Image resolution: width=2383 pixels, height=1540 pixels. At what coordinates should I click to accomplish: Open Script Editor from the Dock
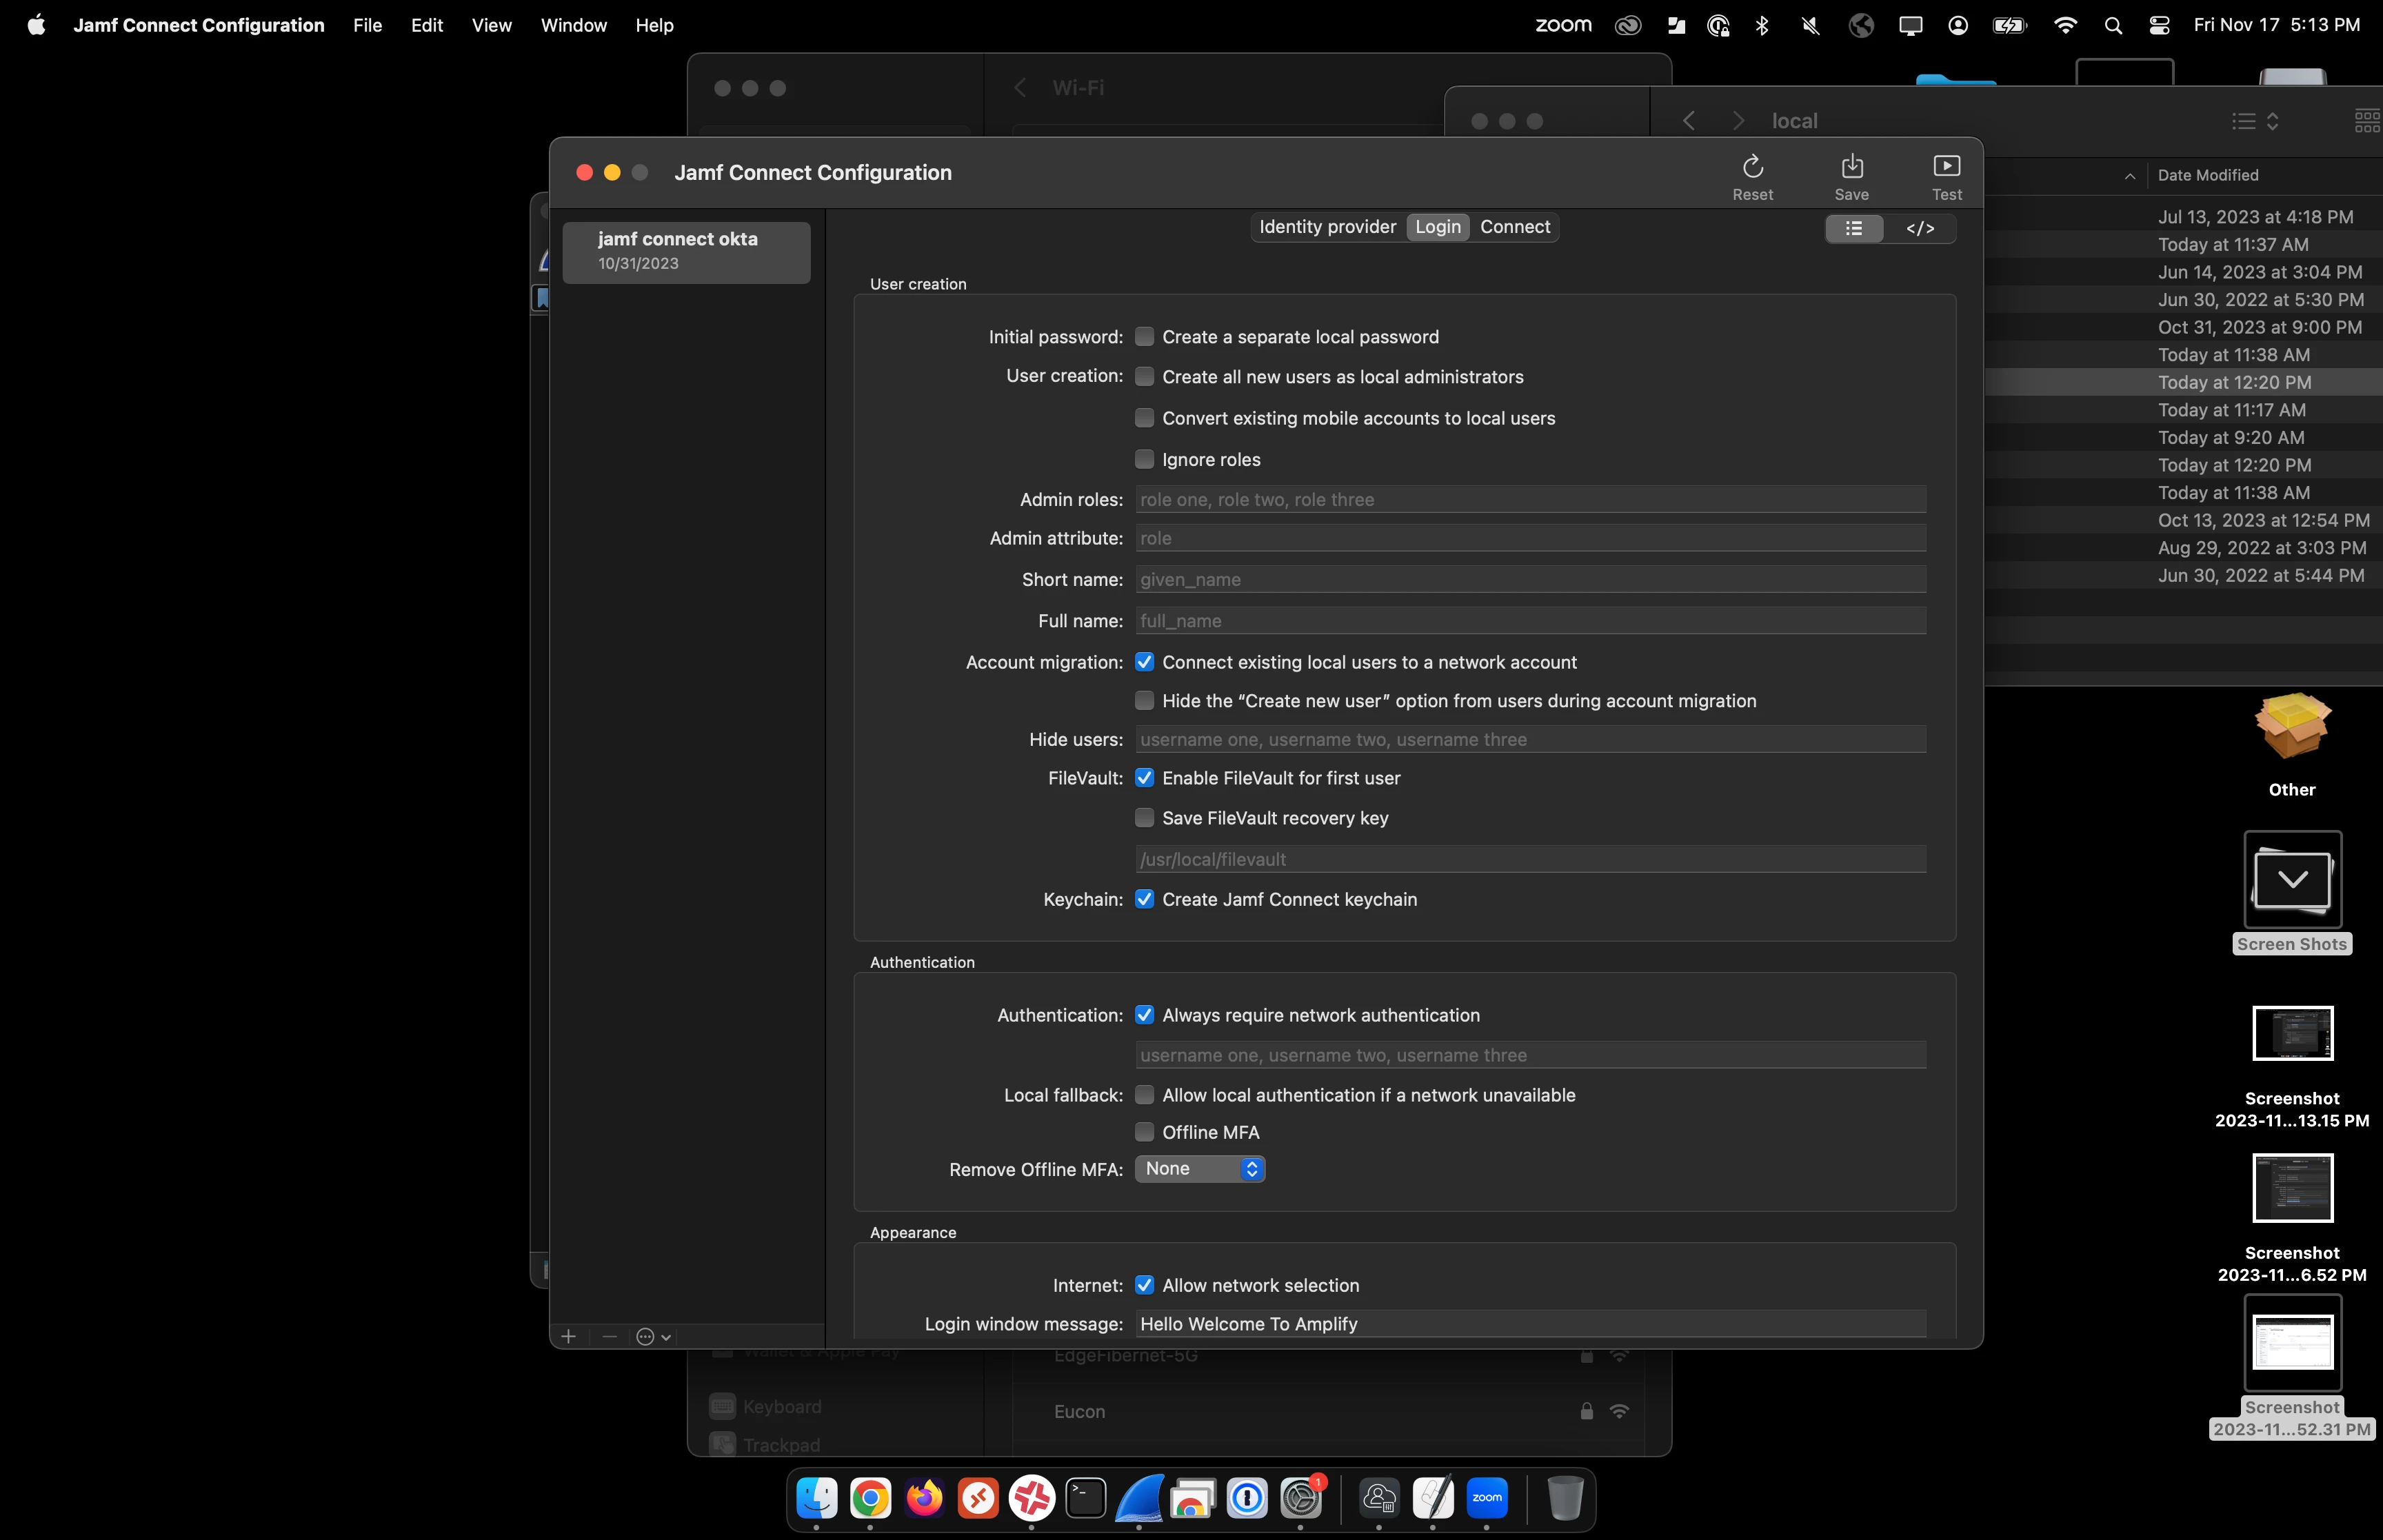click(x=1433, y=1497)
